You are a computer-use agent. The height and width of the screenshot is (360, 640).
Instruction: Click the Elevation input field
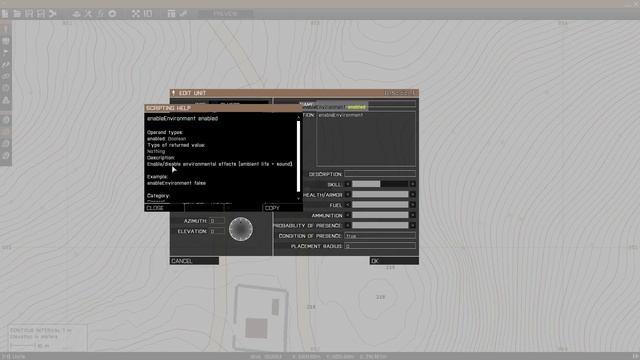[217, 231]
